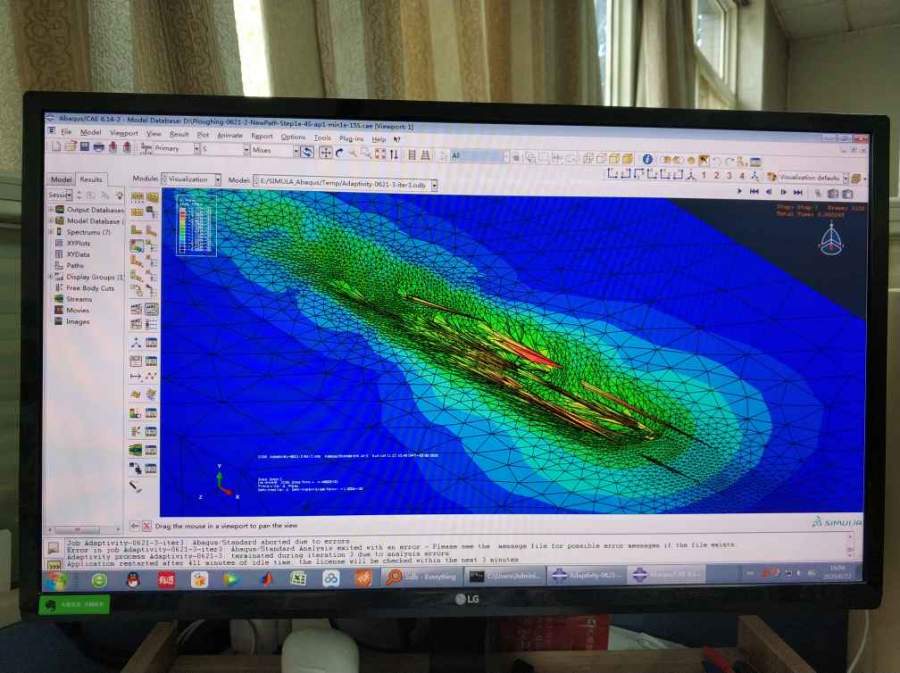Click the Print icon in toolbar
Image resolution: width=900 pixels, height=673 pixels.
coord(99,147)
